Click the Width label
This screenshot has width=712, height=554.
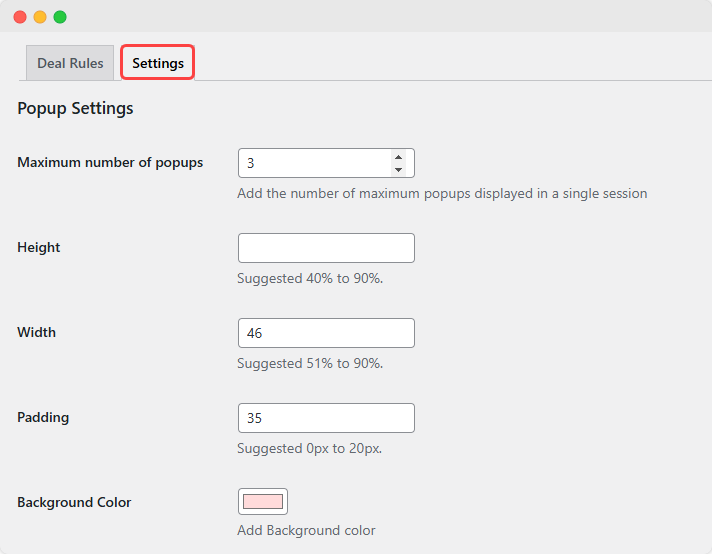[37, 332]
